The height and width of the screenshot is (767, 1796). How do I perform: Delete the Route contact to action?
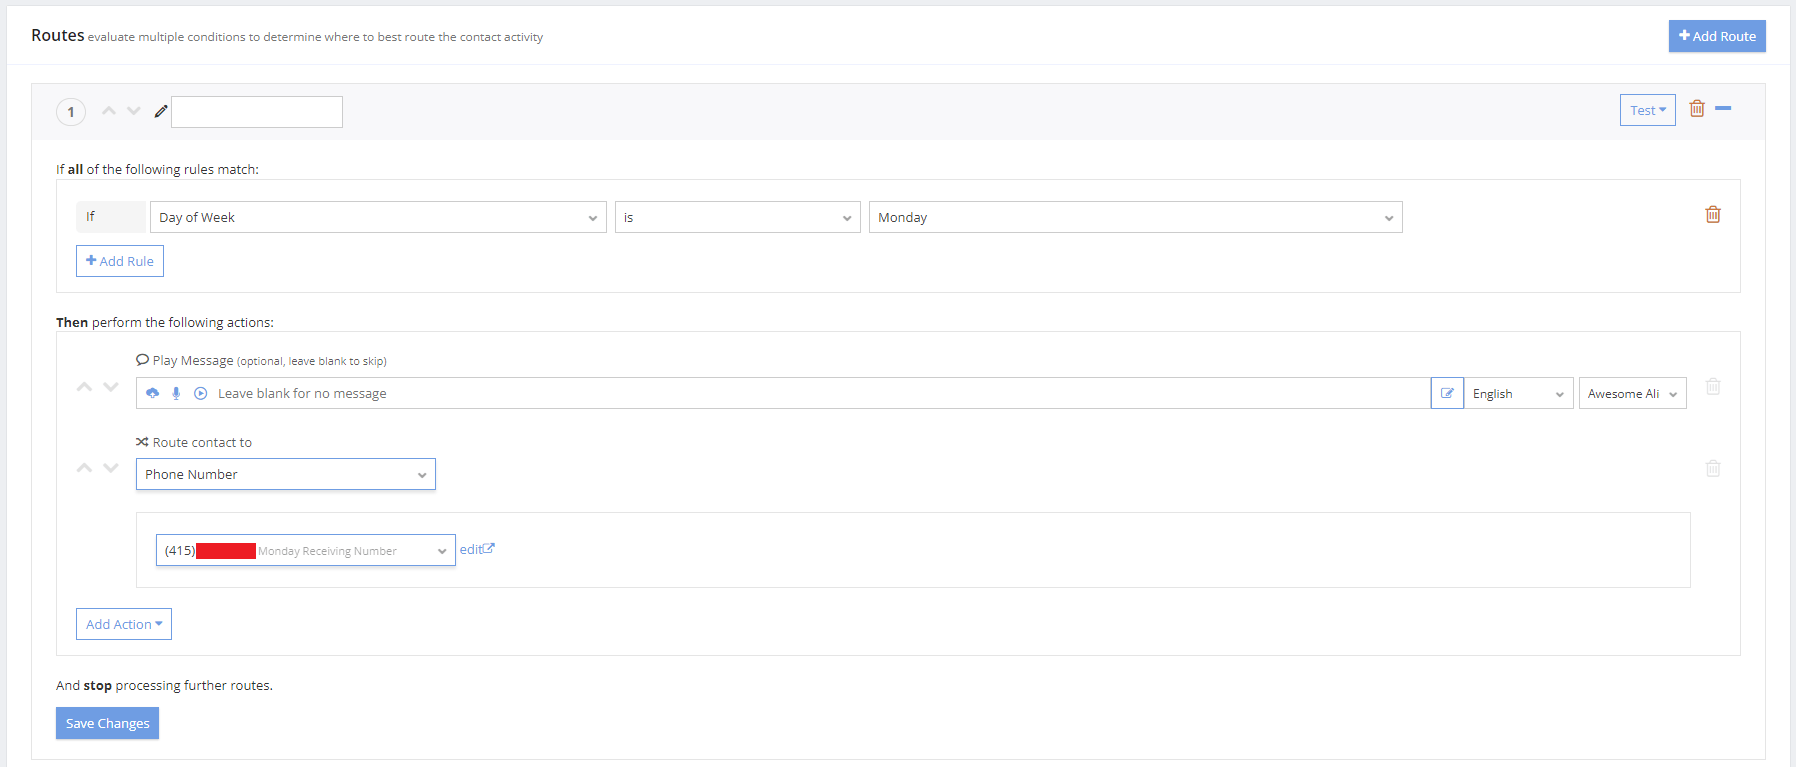[1713, 468]
